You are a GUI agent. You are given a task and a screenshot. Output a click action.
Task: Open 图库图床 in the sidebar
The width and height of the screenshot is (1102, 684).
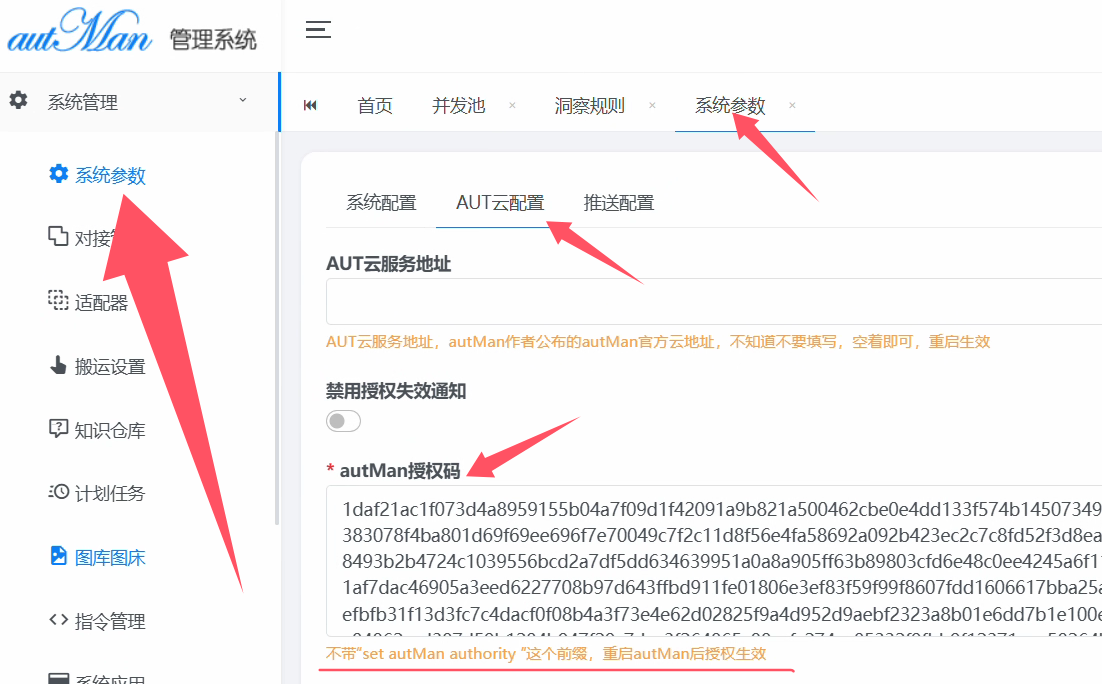[110, 558]
